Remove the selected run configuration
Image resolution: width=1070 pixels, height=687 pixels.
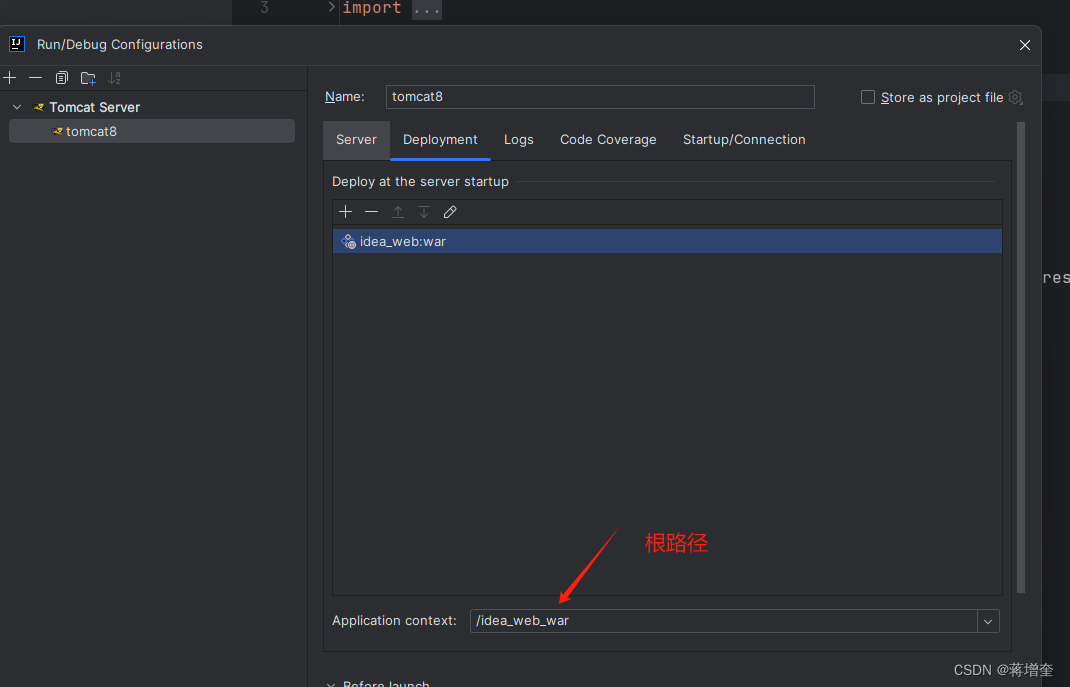(35, 78)
